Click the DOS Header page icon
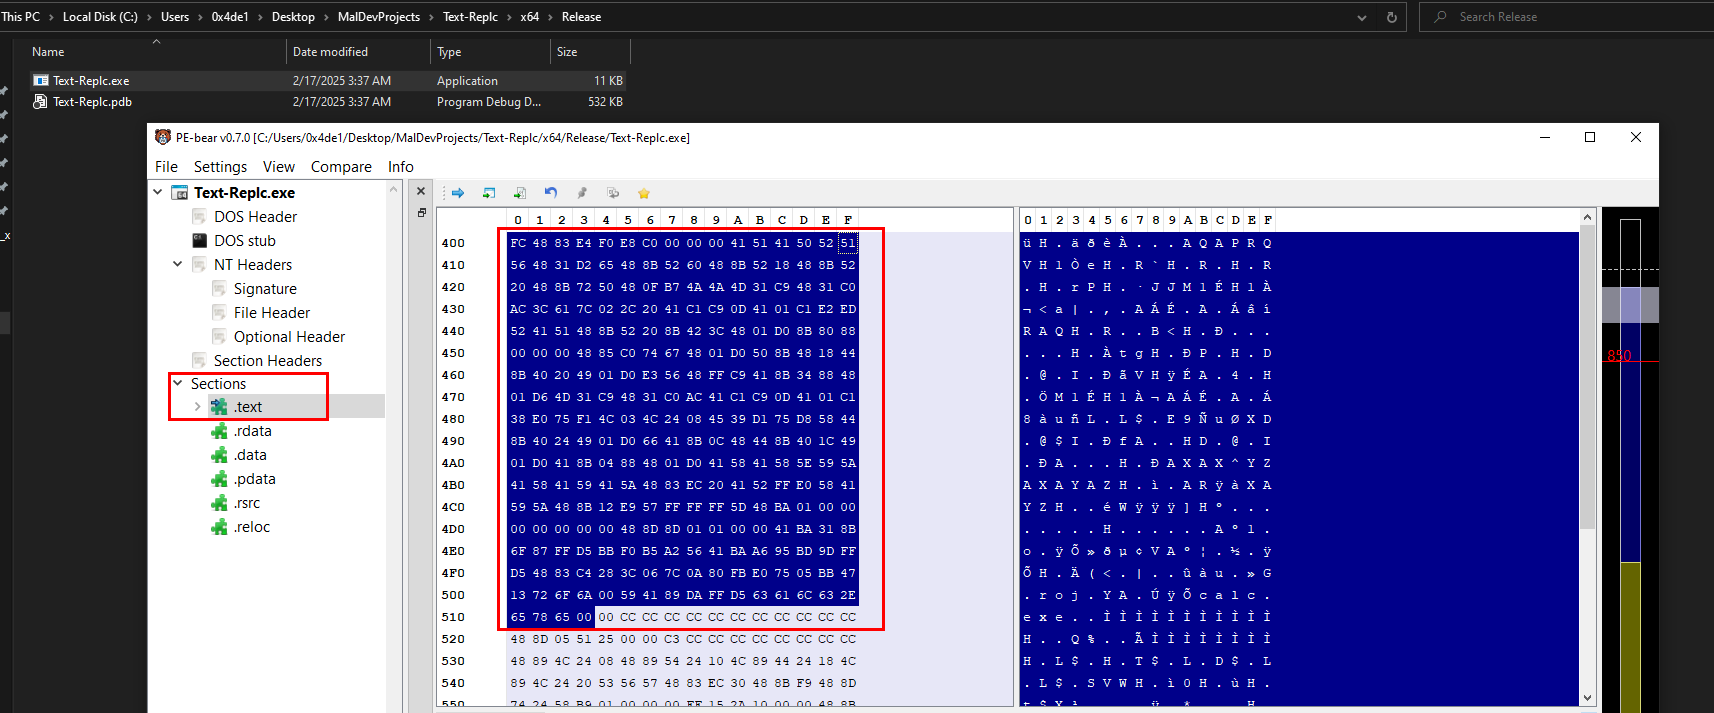The image size is (1714, 713). tap(200, 217)
